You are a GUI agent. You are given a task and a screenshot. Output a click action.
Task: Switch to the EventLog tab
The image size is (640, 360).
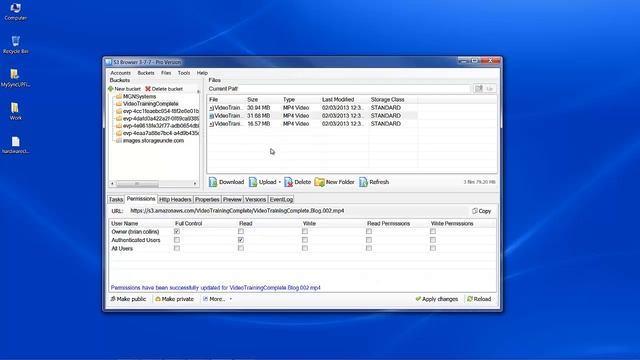281,200
